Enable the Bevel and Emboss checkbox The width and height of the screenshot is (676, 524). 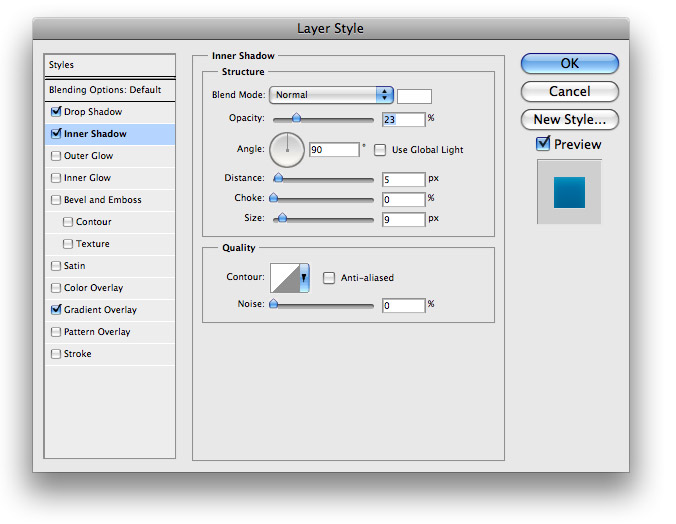coord(56,200)
